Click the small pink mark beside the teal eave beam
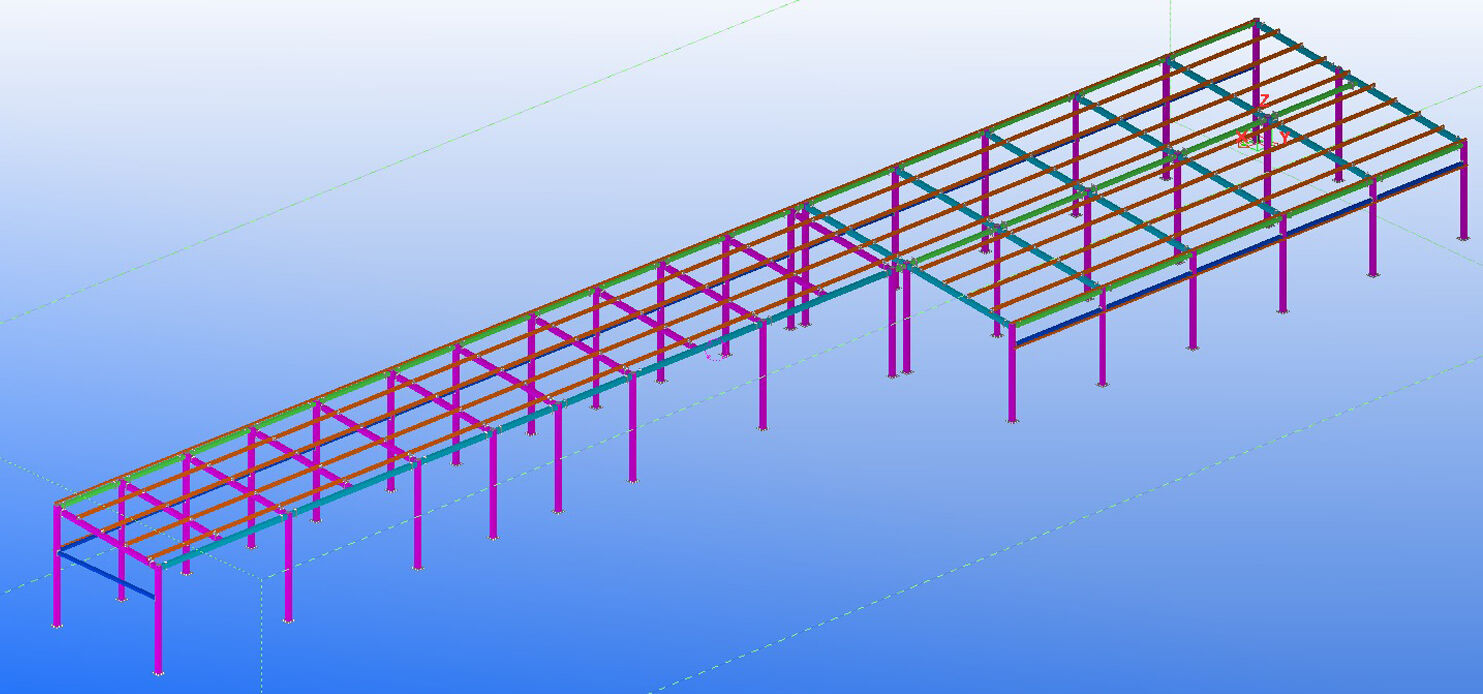The image size is (1483, 694). pyautogui.click(x=712, y=352)
